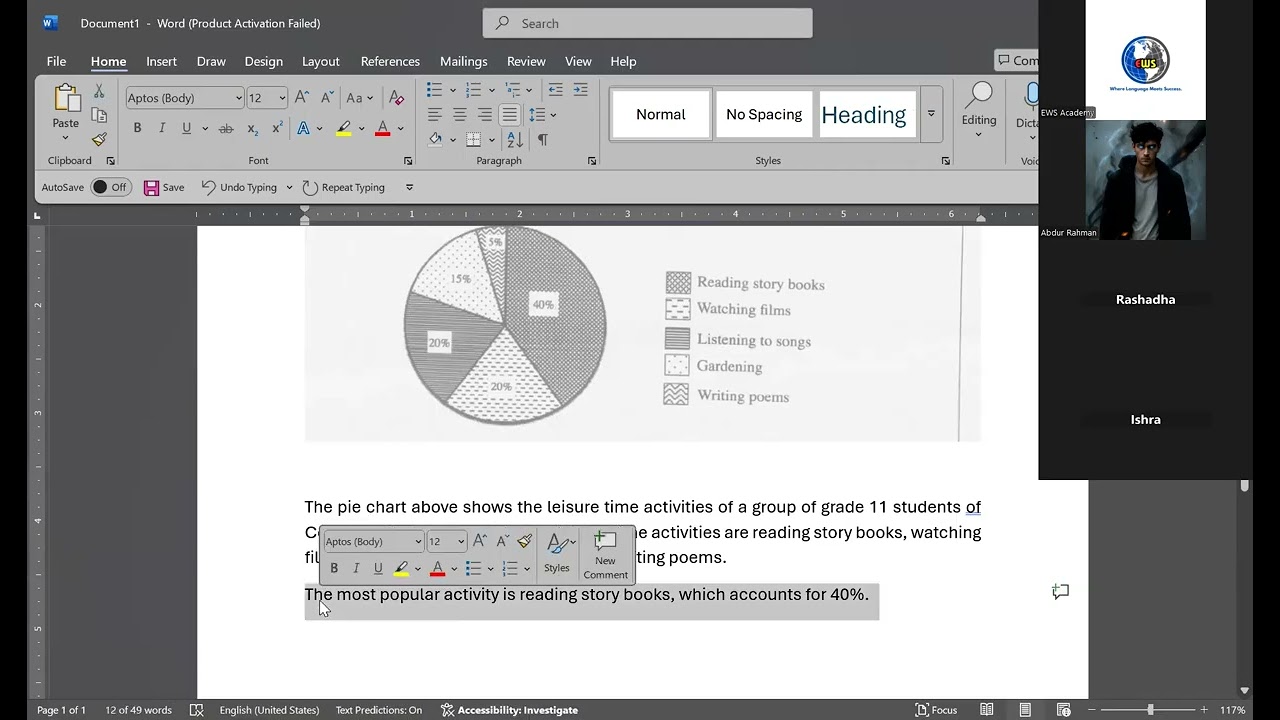Click the Paste button
The image size is (1280, 720).
point(66,107)
